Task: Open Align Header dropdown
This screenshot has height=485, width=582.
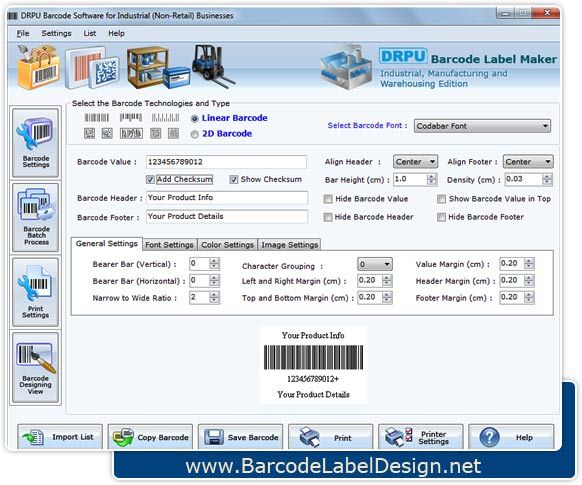Action: point(415,161)
